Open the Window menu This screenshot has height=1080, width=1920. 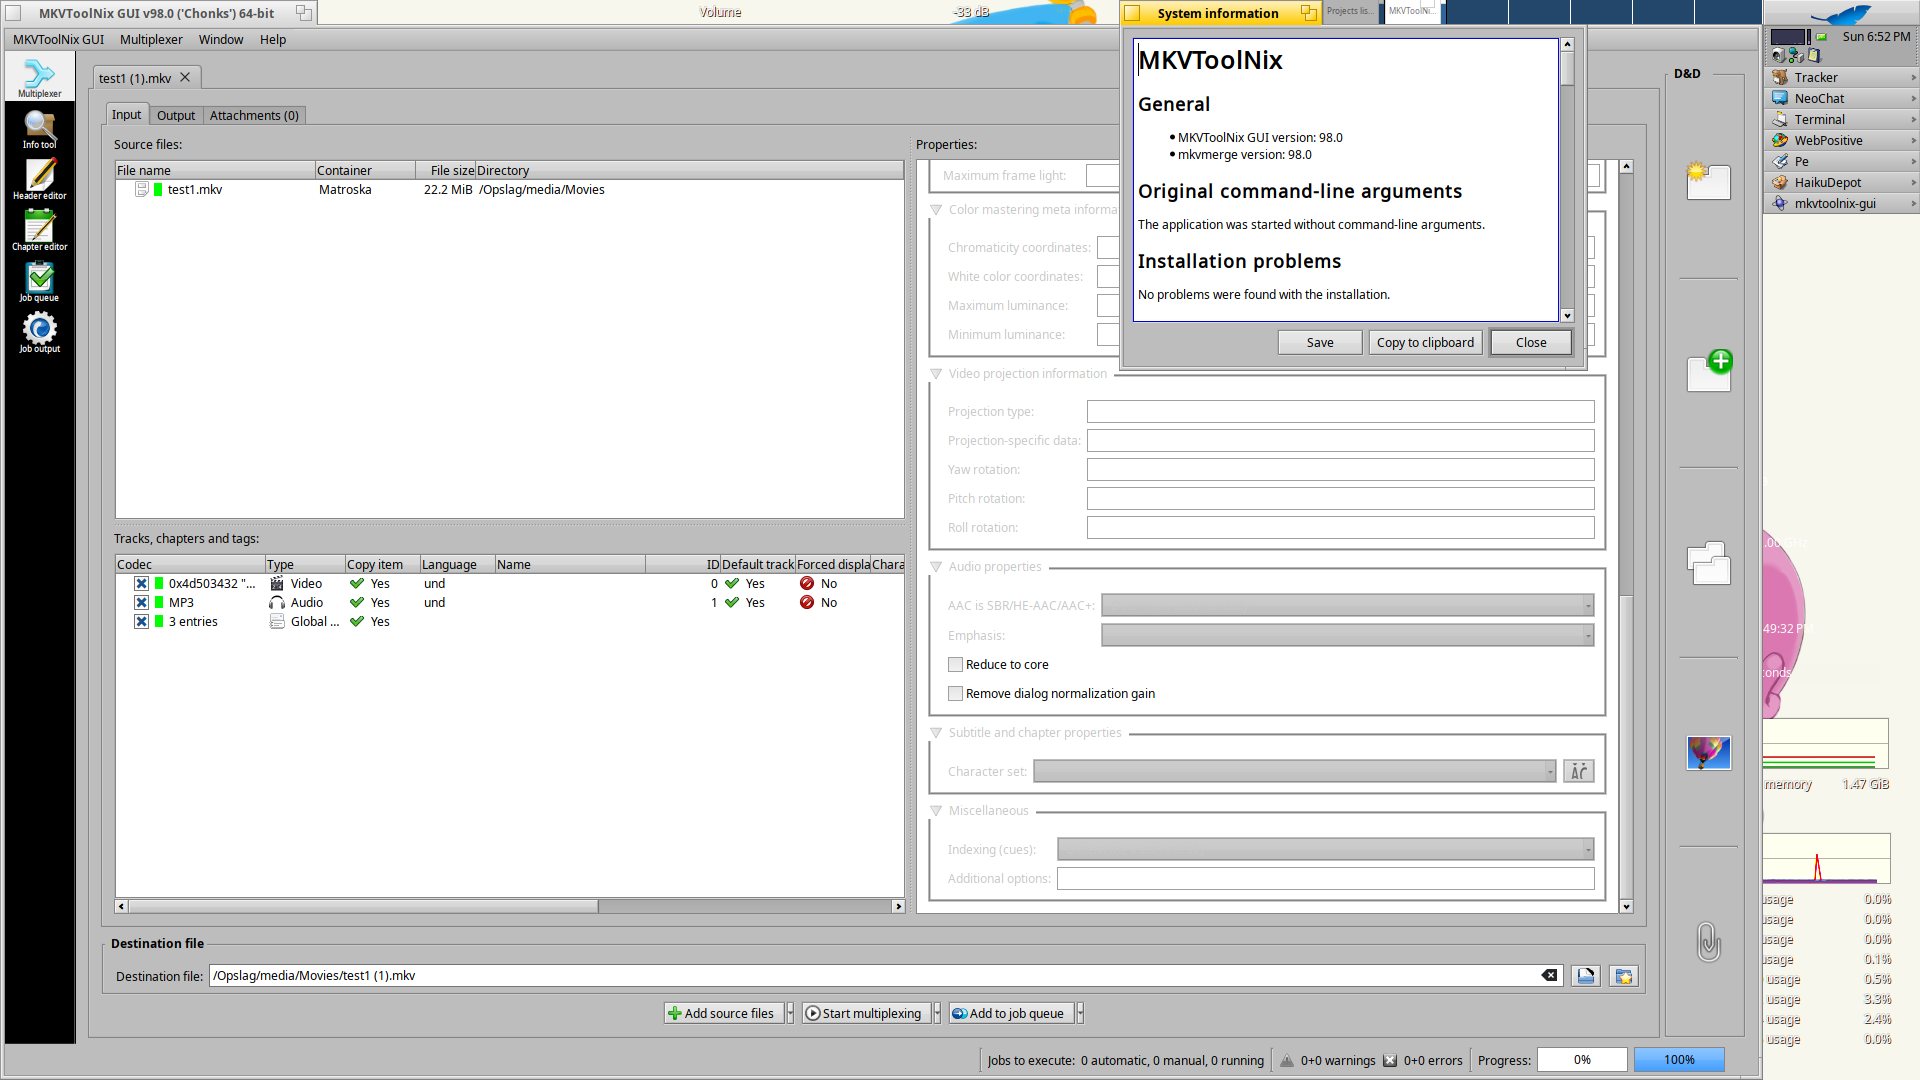click(221, 39)
